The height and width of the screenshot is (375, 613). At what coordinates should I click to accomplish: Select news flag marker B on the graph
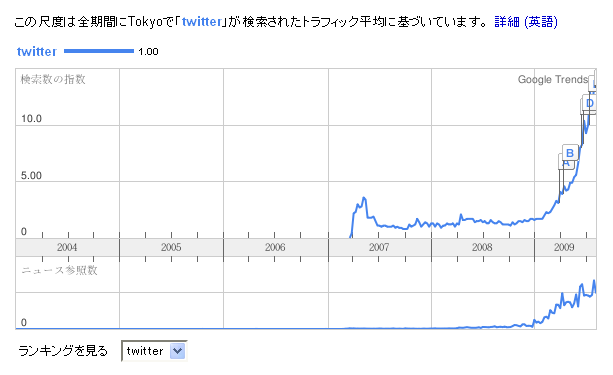pos(570,153)
